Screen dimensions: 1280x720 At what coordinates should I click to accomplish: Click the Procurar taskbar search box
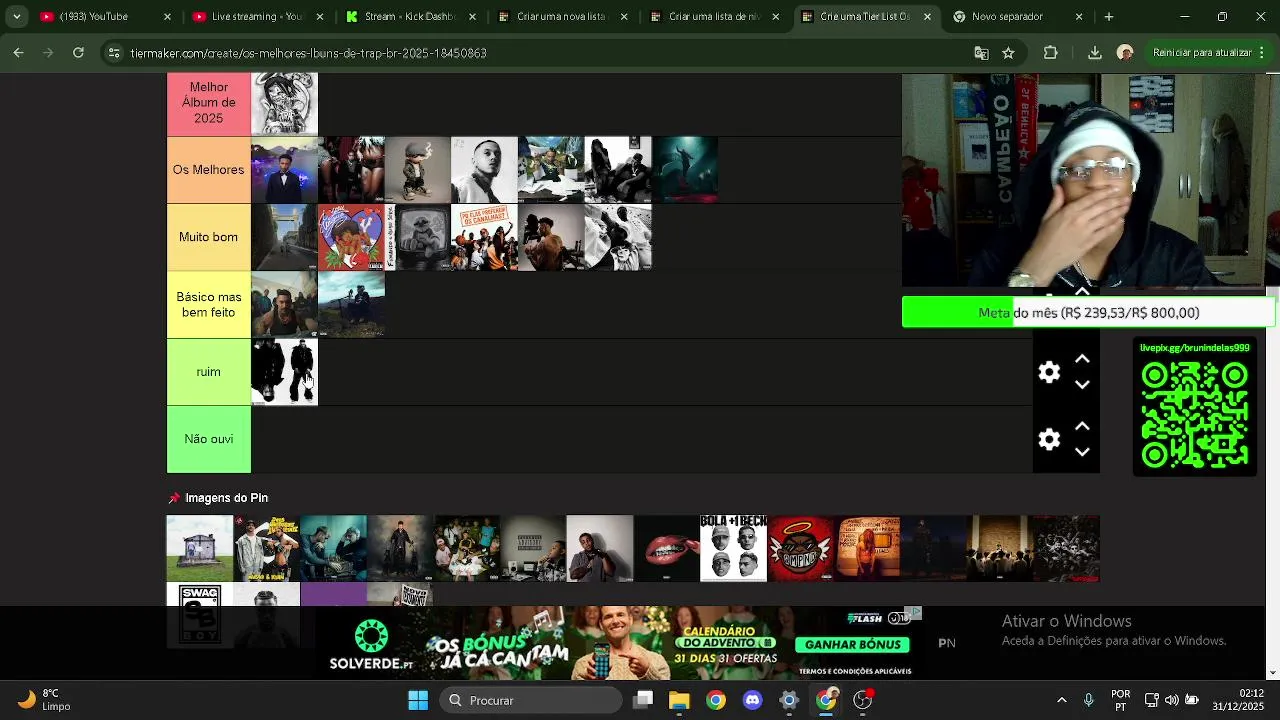point(531,700)
